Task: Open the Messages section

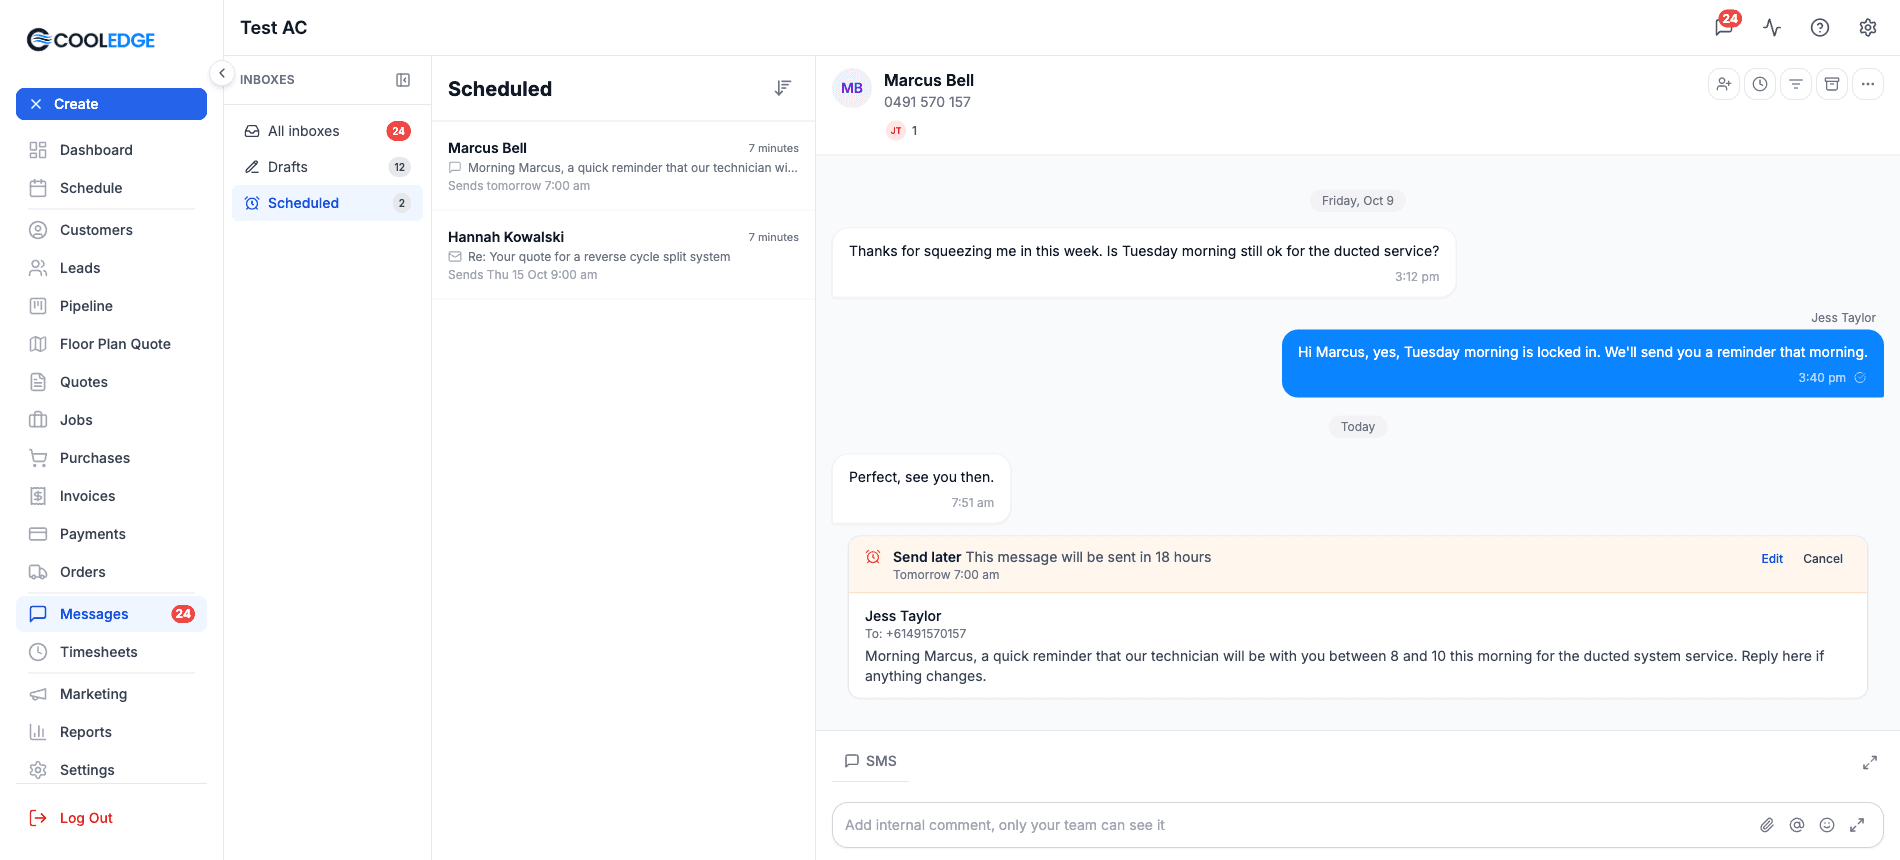Action: tap(111, 614)
